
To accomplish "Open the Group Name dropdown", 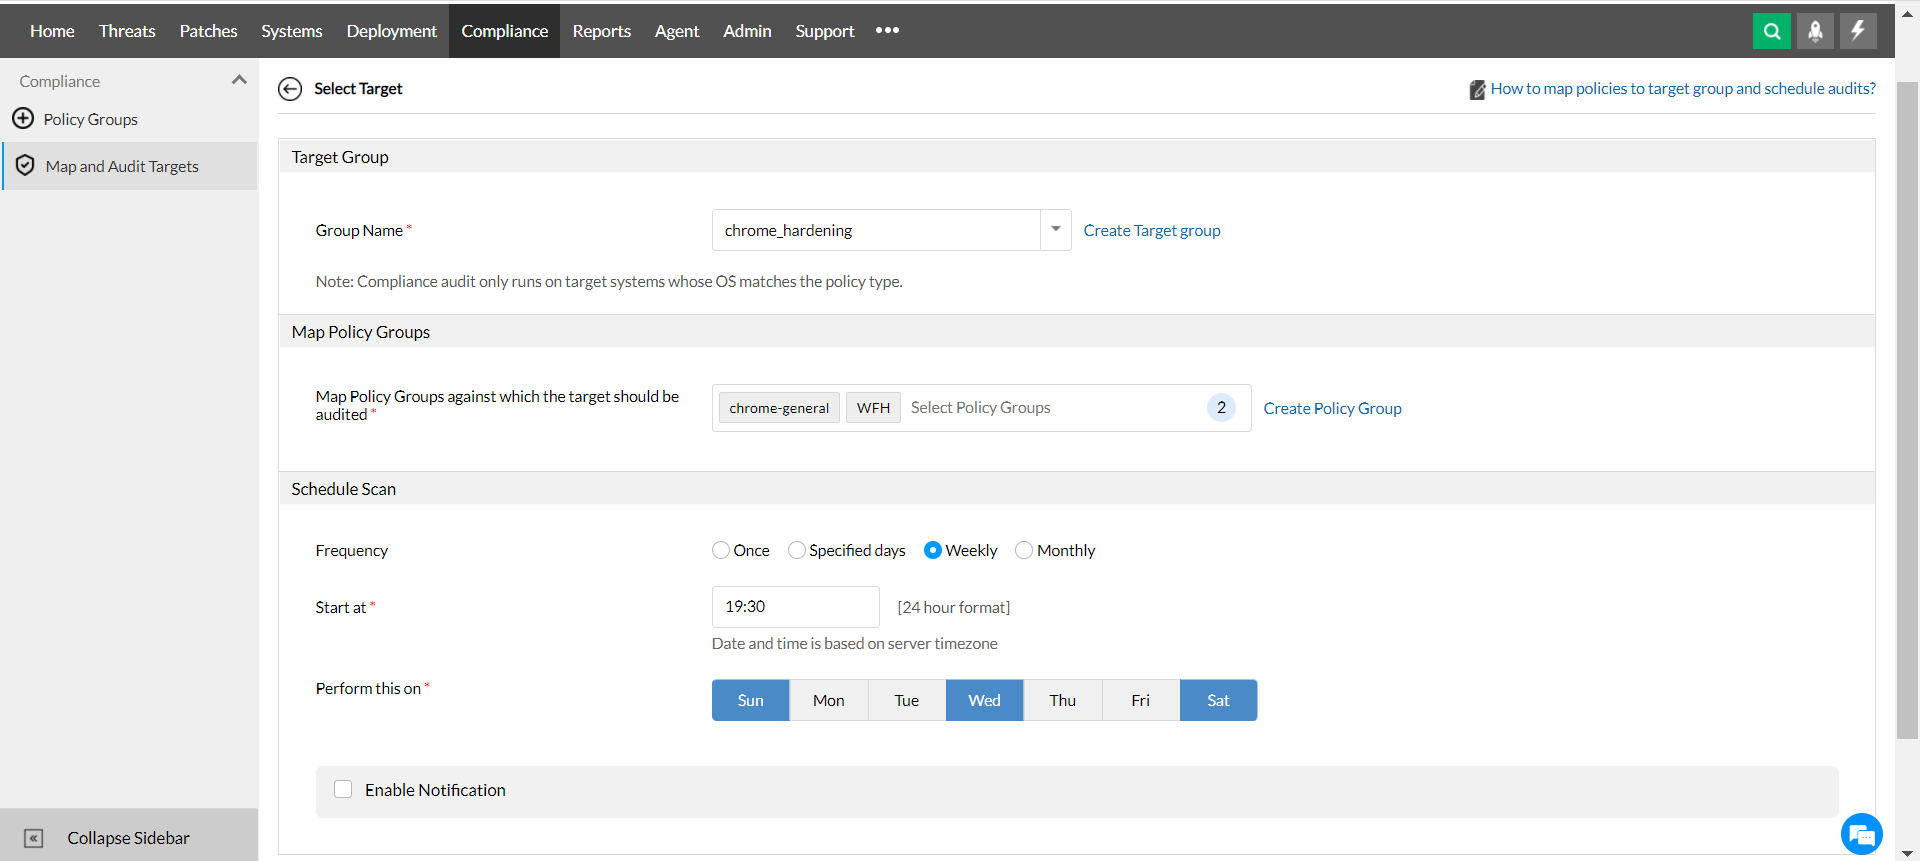I will pos(1055,230).
